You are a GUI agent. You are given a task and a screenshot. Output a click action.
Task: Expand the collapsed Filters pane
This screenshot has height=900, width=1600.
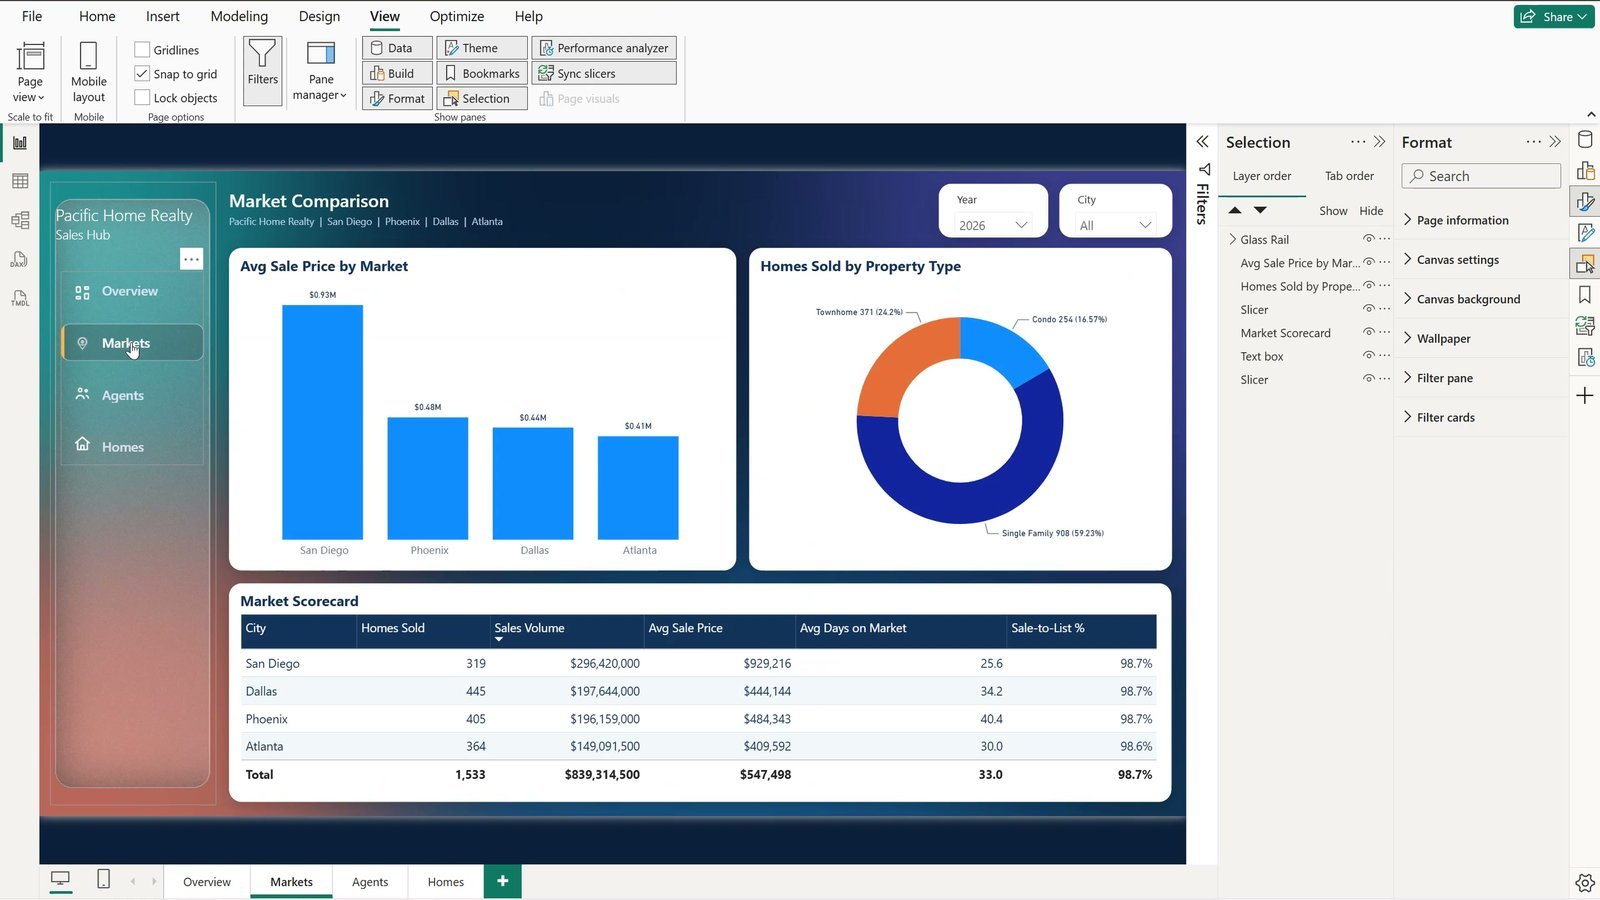point(1203,142)
